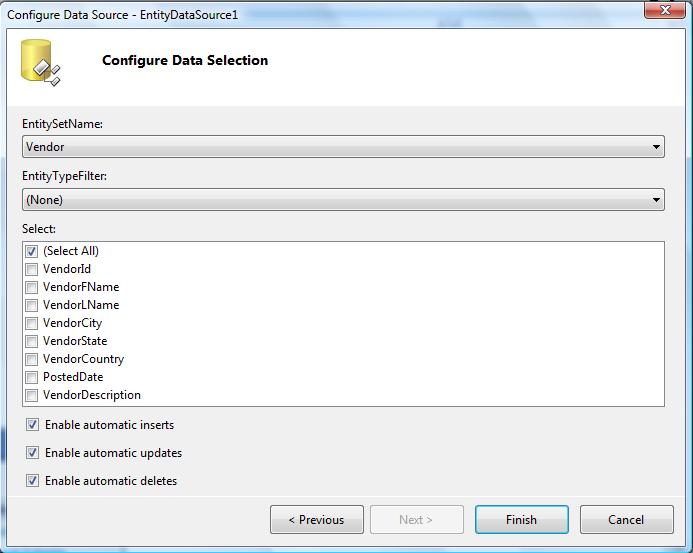Check the VendorCity field checkbox
The width and height of the screenshot is (693, 553).
coord(31,323)
